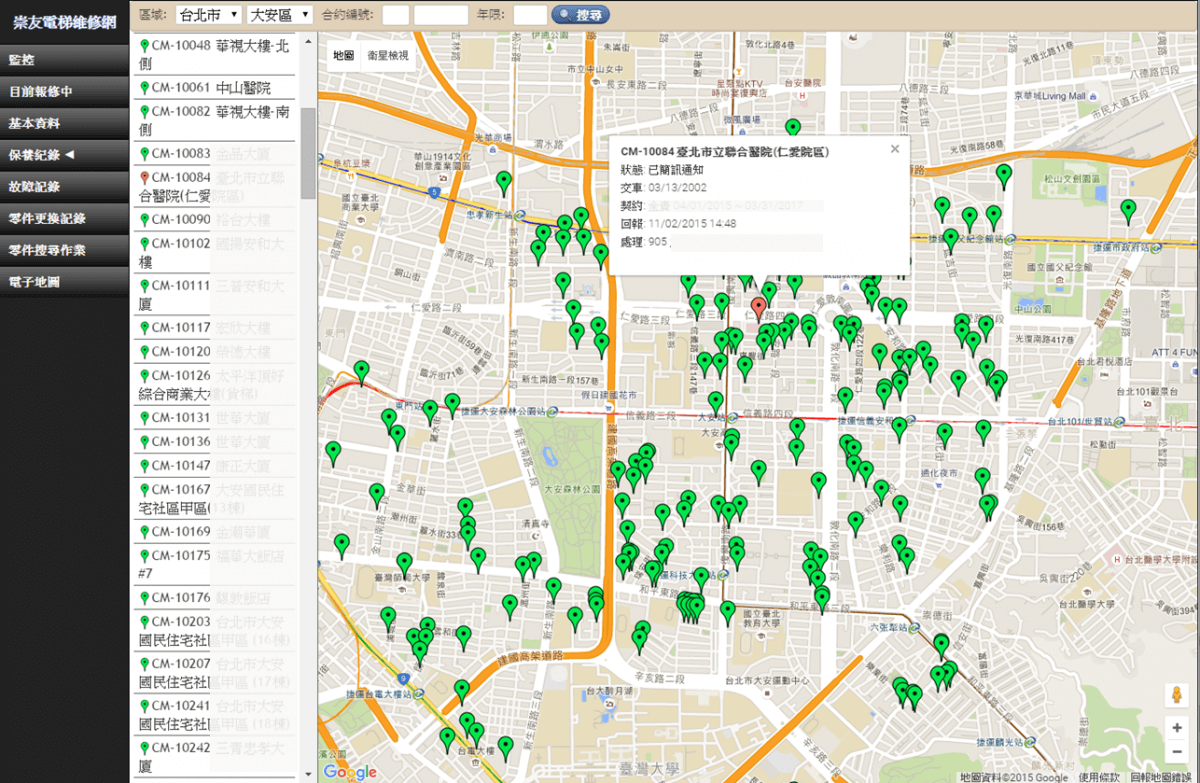Open the 大安區 district dropdown
This screenshot has width=1200, height=783.
point(281,14)
